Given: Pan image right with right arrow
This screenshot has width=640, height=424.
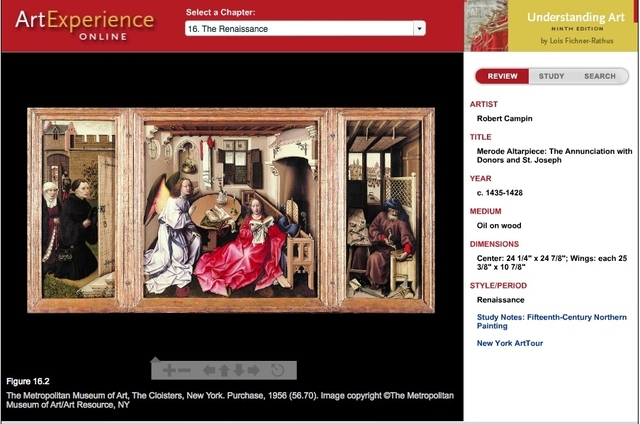Looking at the screenshot, I should [253, 371].
